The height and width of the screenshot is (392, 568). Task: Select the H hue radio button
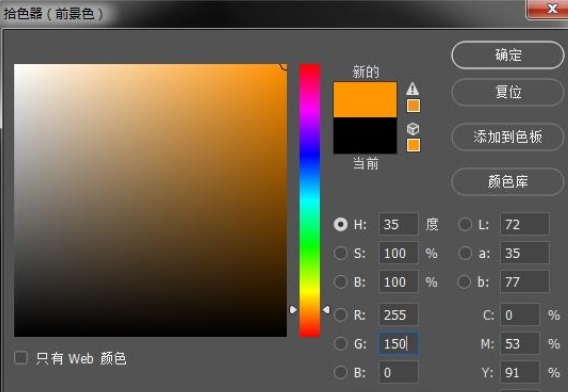341,224
